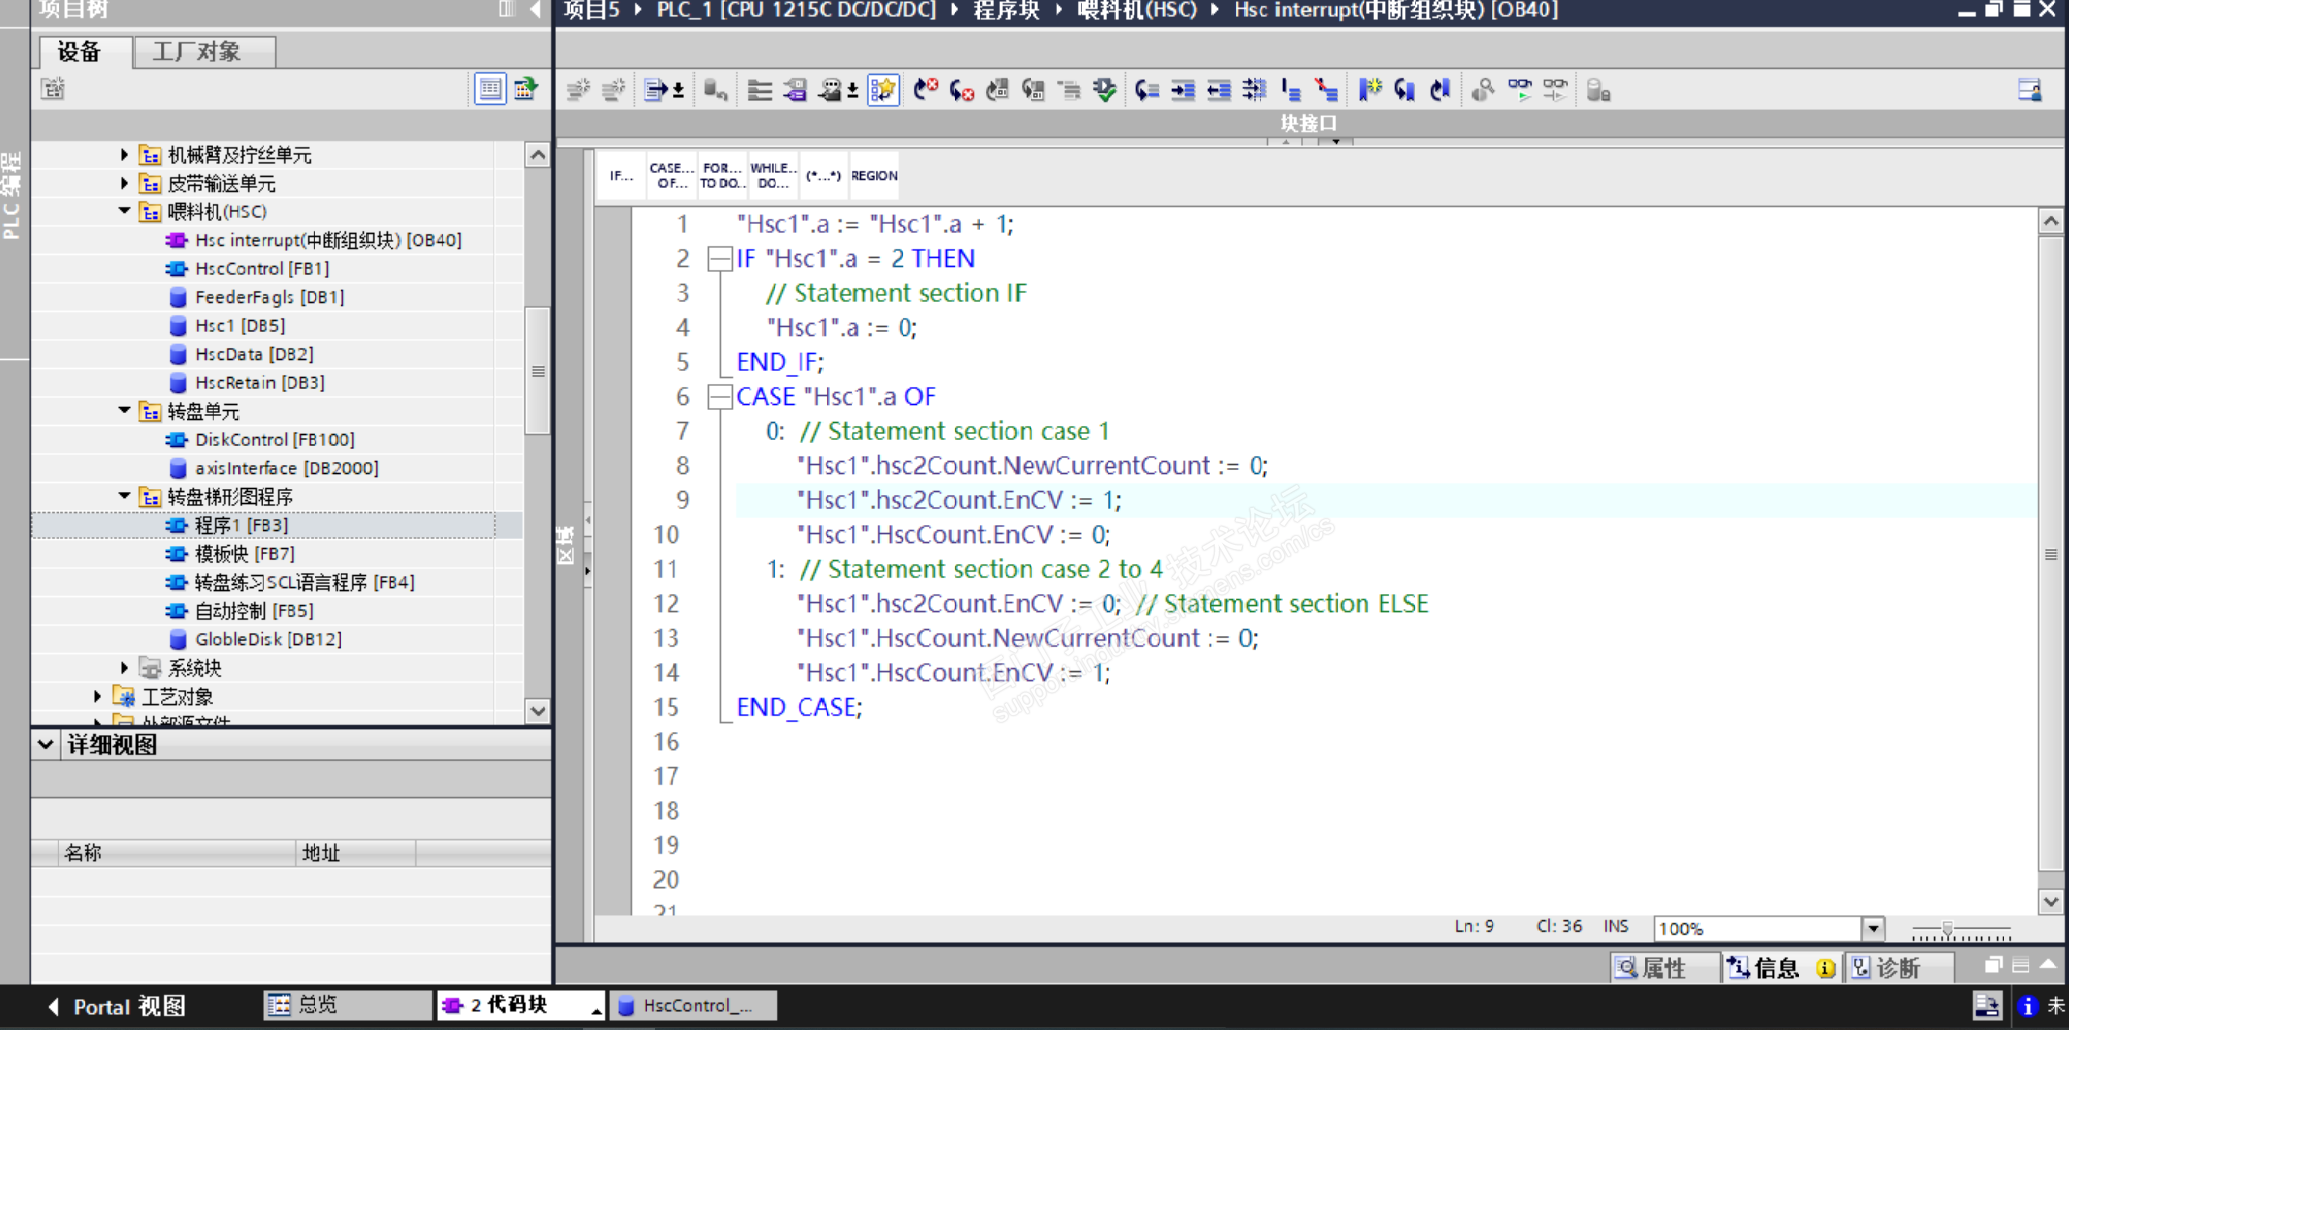Insert REGION code template
The height and width of the screenshot is (1208, 2306).
click(873, 176)
